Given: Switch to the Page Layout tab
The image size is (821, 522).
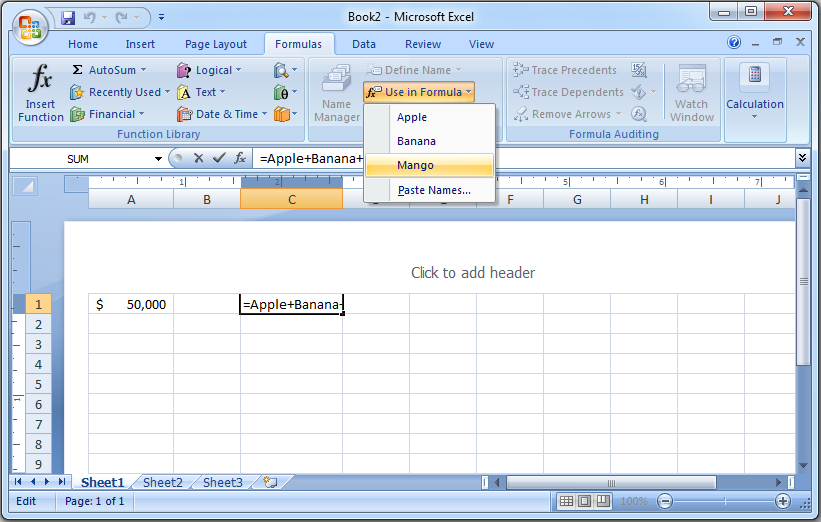Looking at the screenshot, I should (216, 44).
